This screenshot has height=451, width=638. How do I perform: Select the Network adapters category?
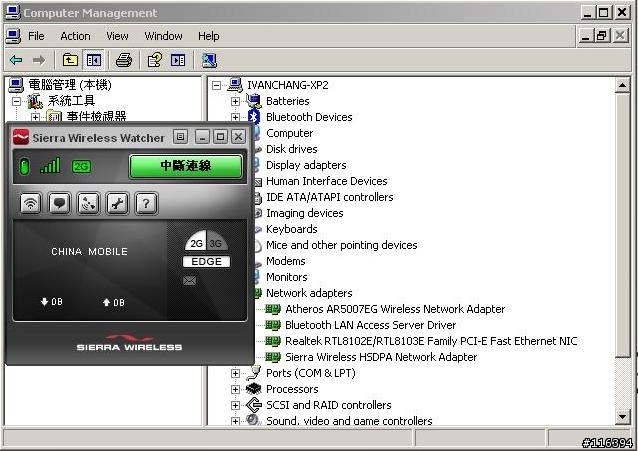[x=309, y=293]
